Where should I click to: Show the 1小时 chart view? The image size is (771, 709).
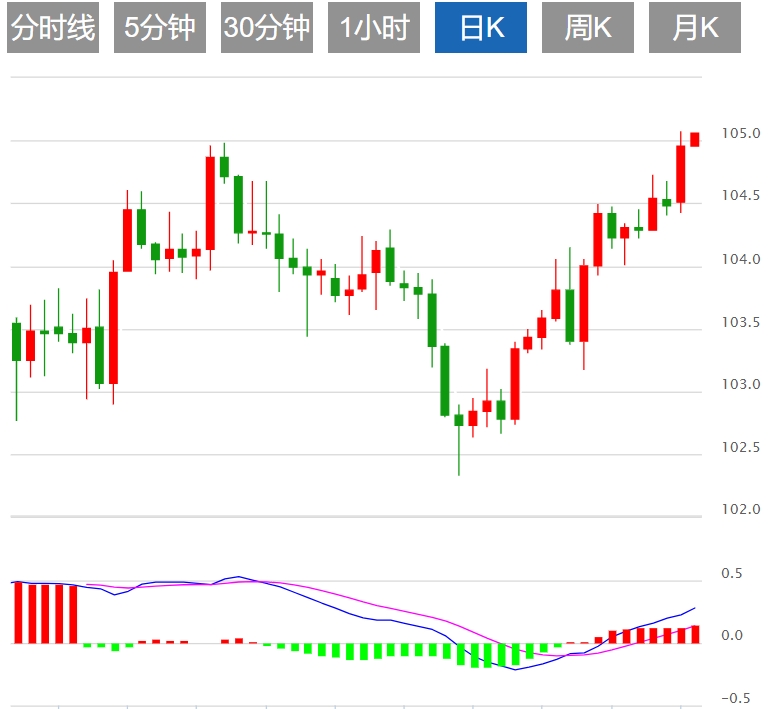point(375,28)
